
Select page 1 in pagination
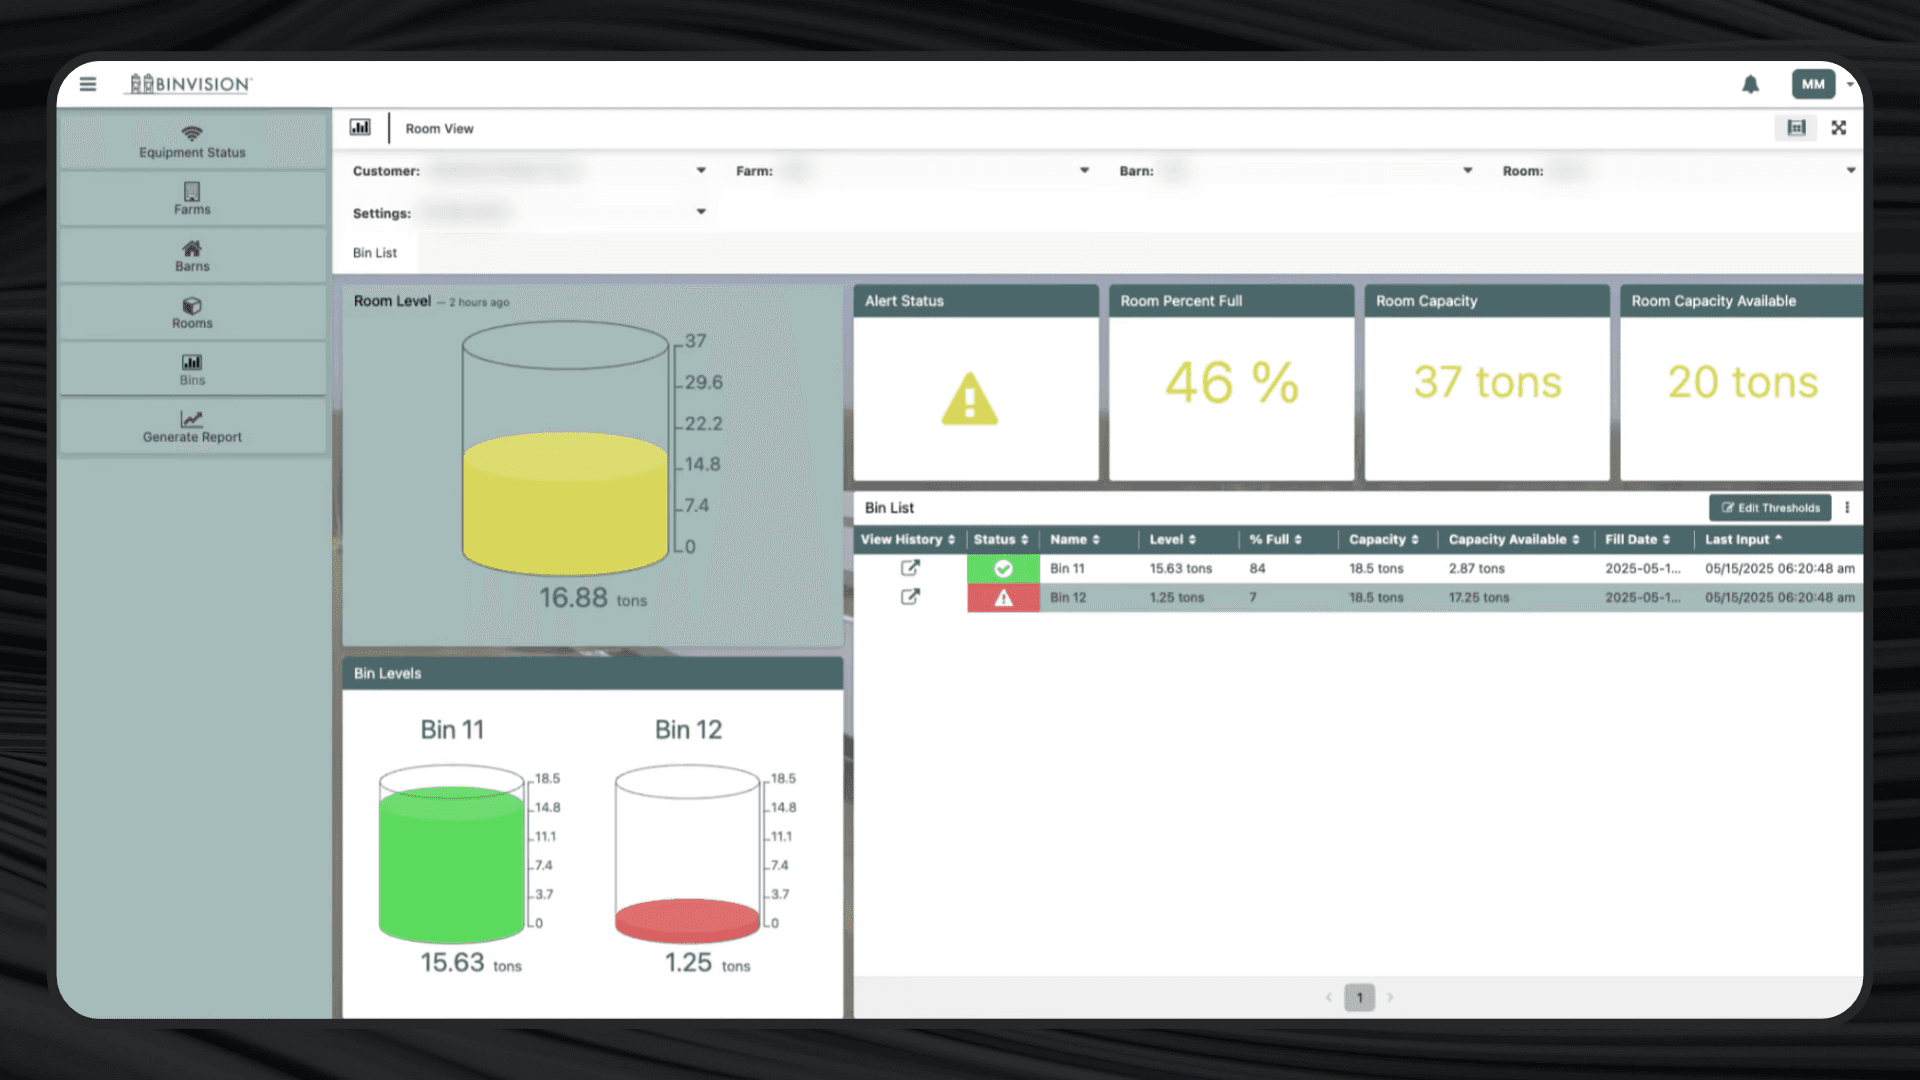tap(1359, 997)
